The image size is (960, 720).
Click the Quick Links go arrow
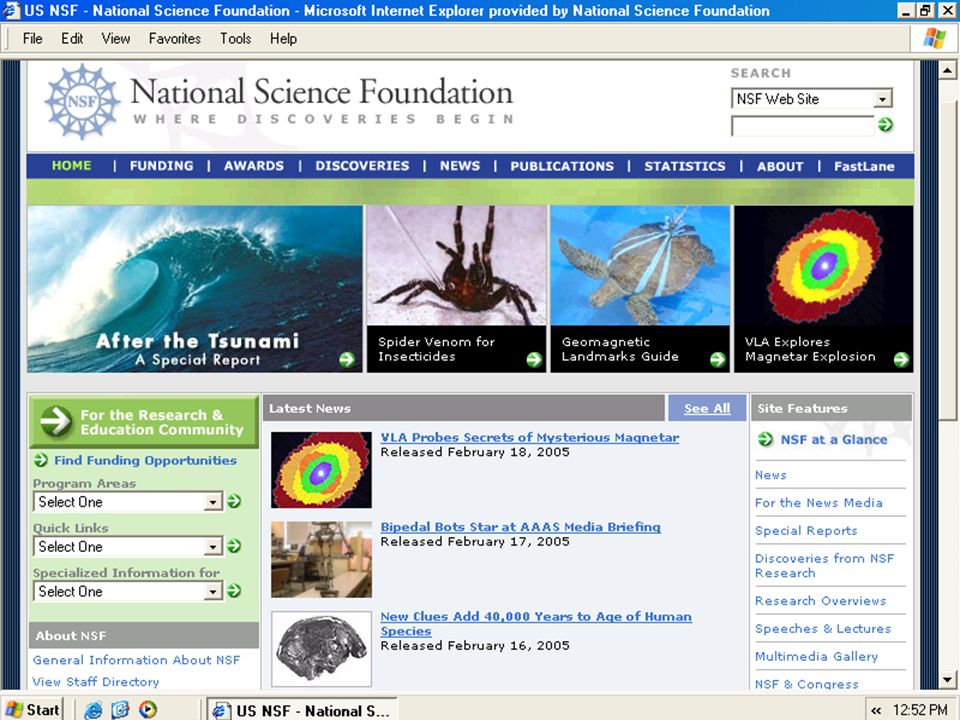[234, 546]
